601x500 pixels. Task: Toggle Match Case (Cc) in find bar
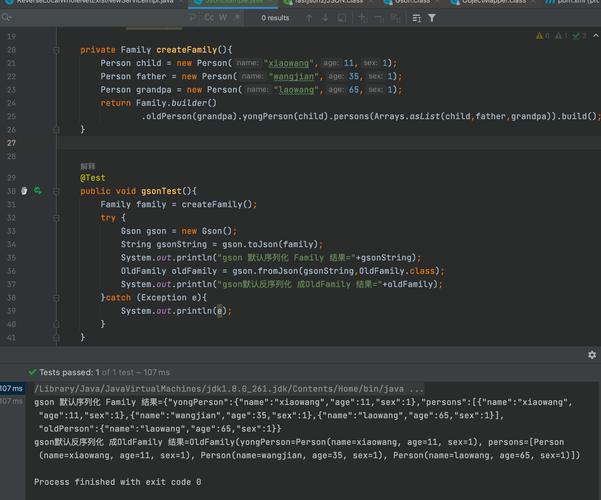click(209, 18)
